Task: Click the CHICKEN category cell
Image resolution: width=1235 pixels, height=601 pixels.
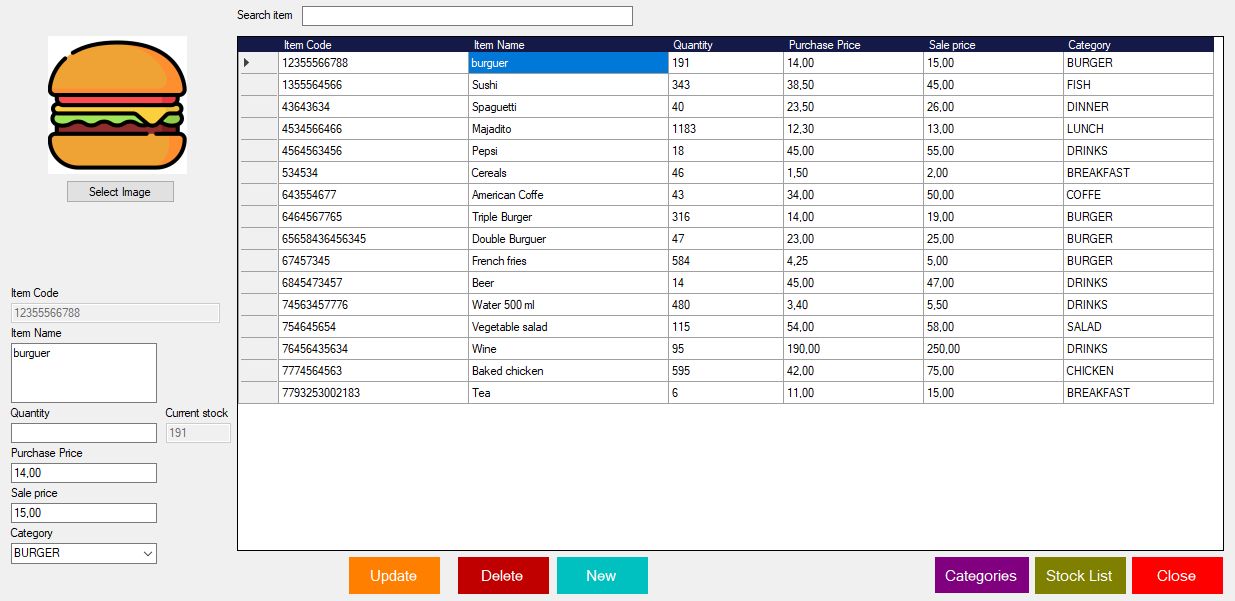Action: pos(1138,371)
